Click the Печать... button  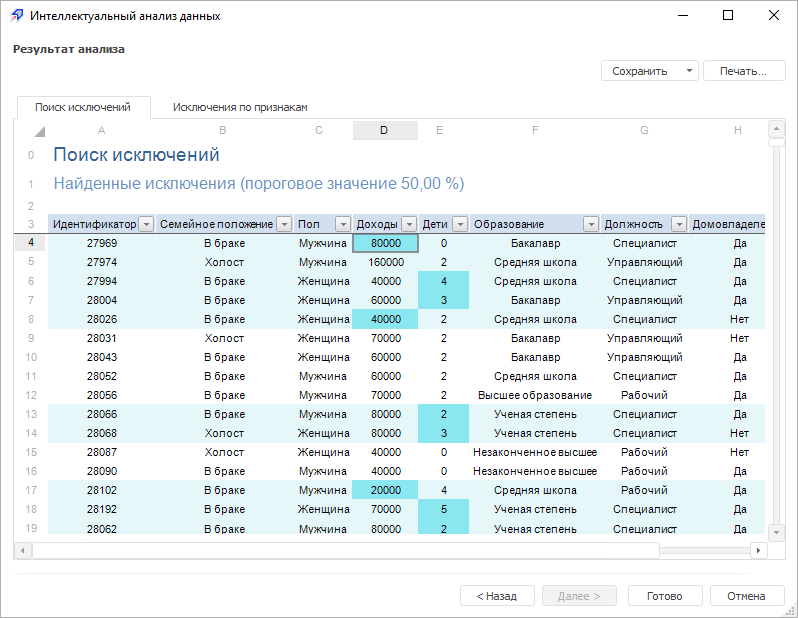743,71
